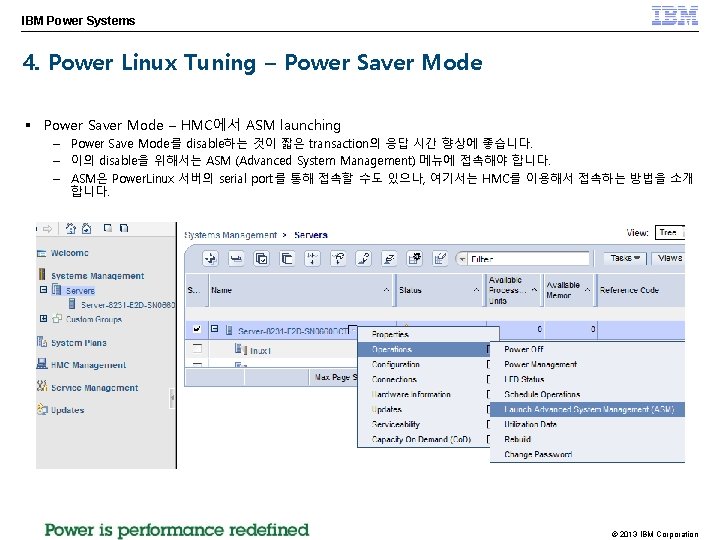Open the Welcome link in navigation

click(70, 253)
